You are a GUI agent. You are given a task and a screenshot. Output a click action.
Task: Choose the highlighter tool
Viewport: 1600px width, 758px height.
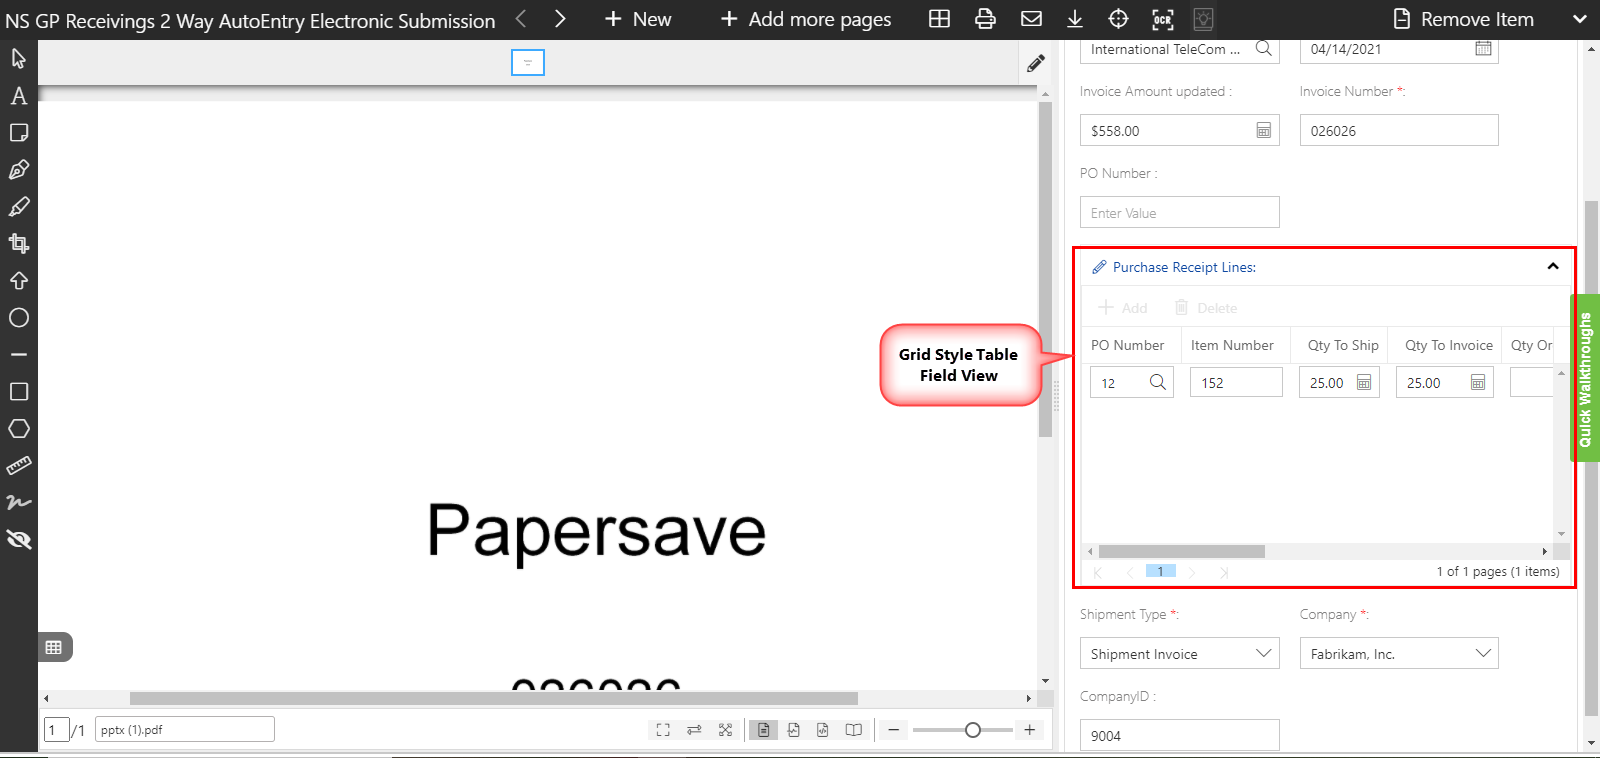tap(18, 207)
